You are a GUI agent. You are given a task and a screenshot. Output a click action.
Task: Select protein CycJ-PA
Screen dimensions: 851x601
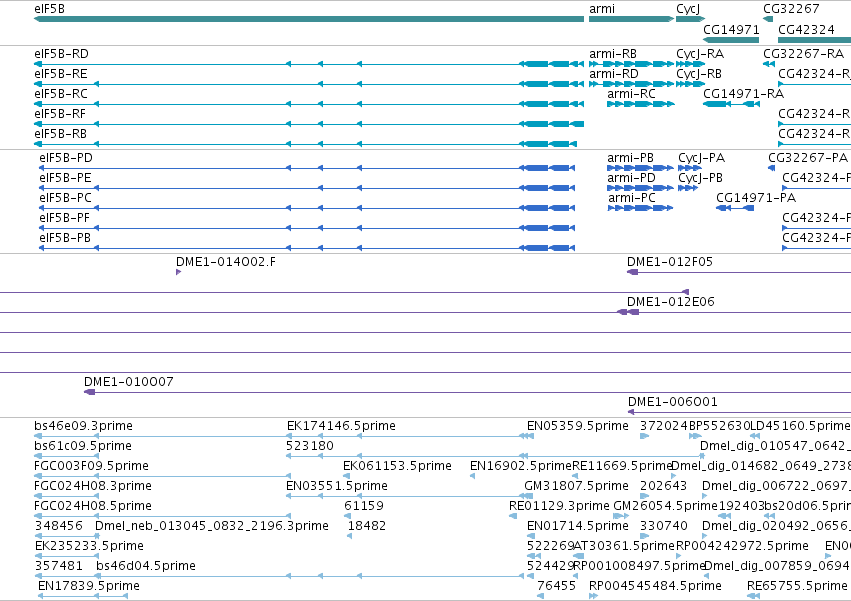tap(701, 158)
